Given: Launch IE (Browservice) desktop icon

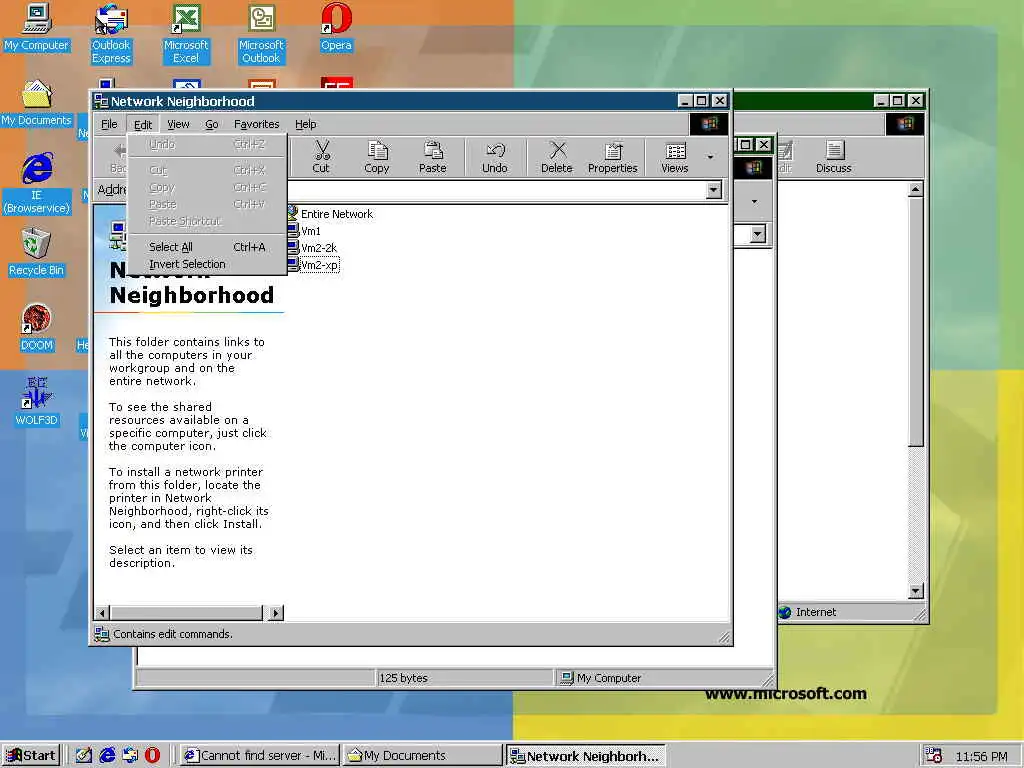Looking at the screenshot, I should tap(37, 184).
